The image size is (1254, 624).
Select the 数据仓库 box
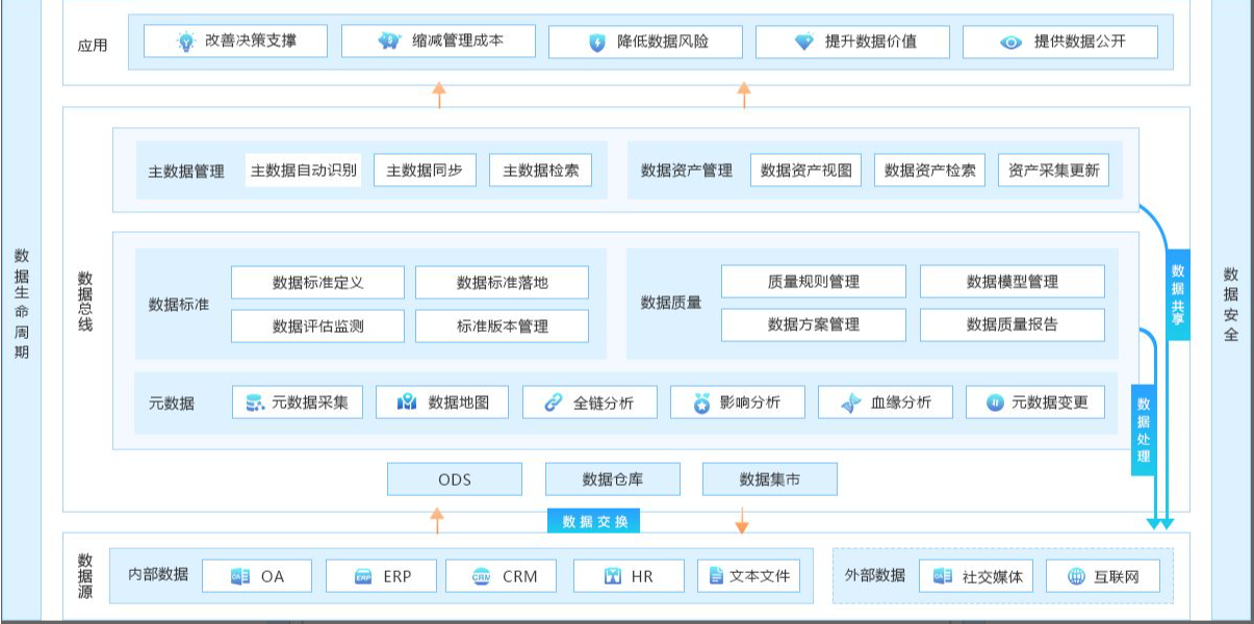pos(612,479)
